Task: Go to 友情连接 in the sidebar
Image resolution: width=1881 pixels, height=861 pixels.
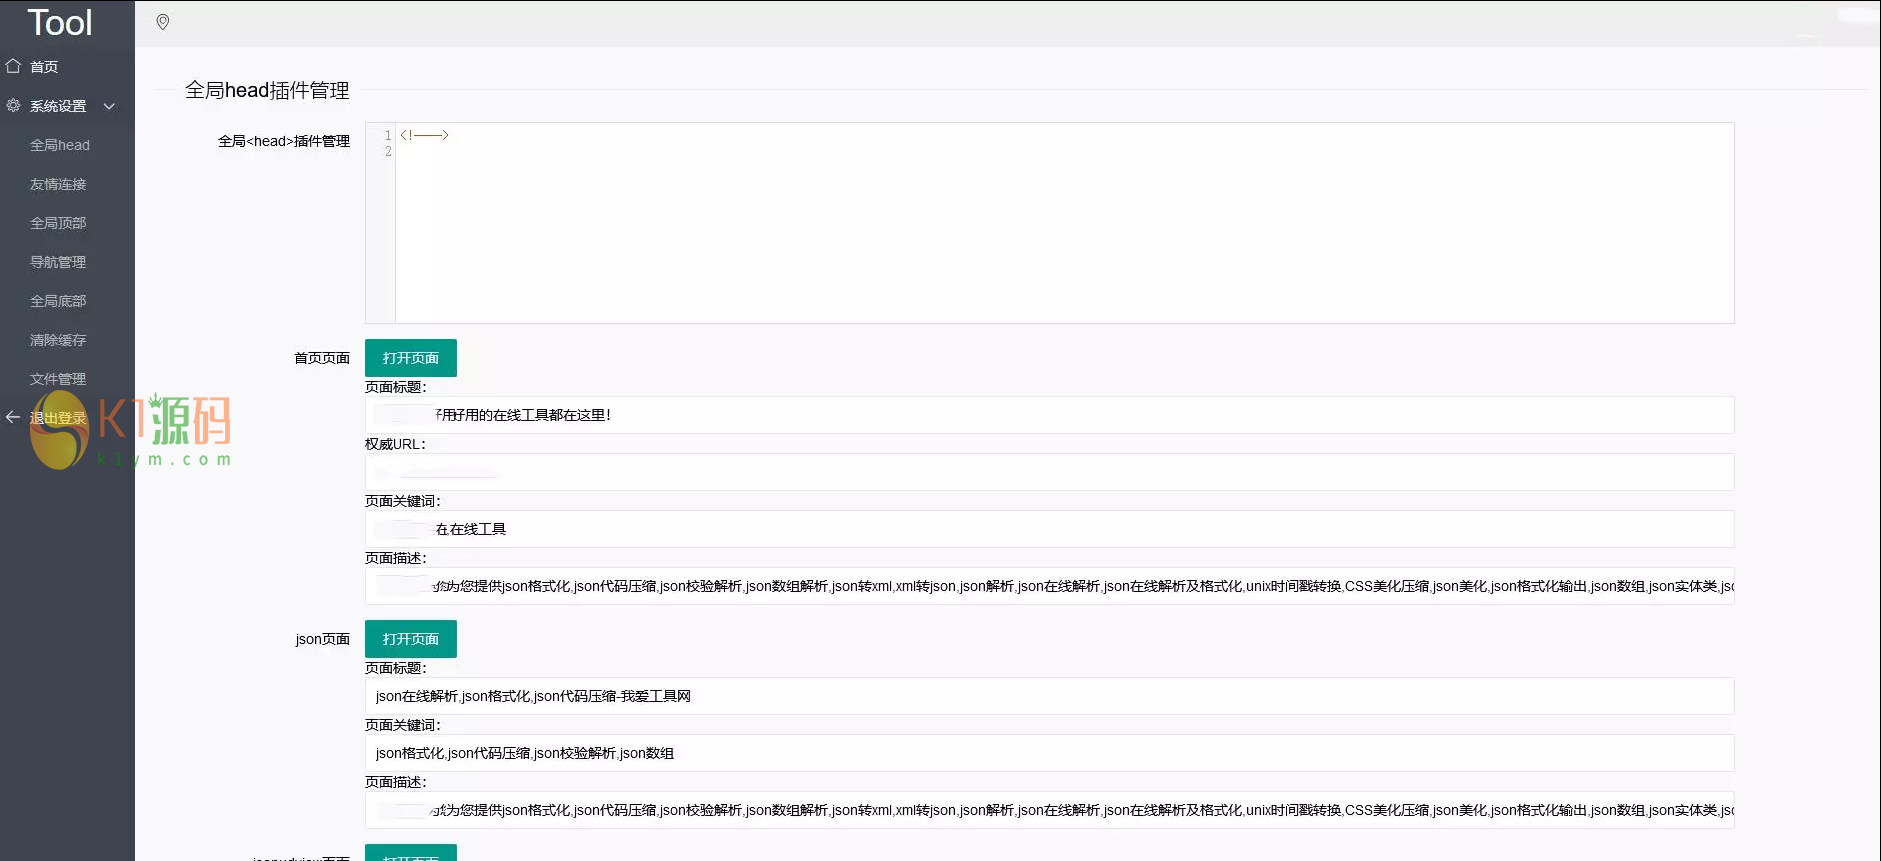Action: pos(58,184)
